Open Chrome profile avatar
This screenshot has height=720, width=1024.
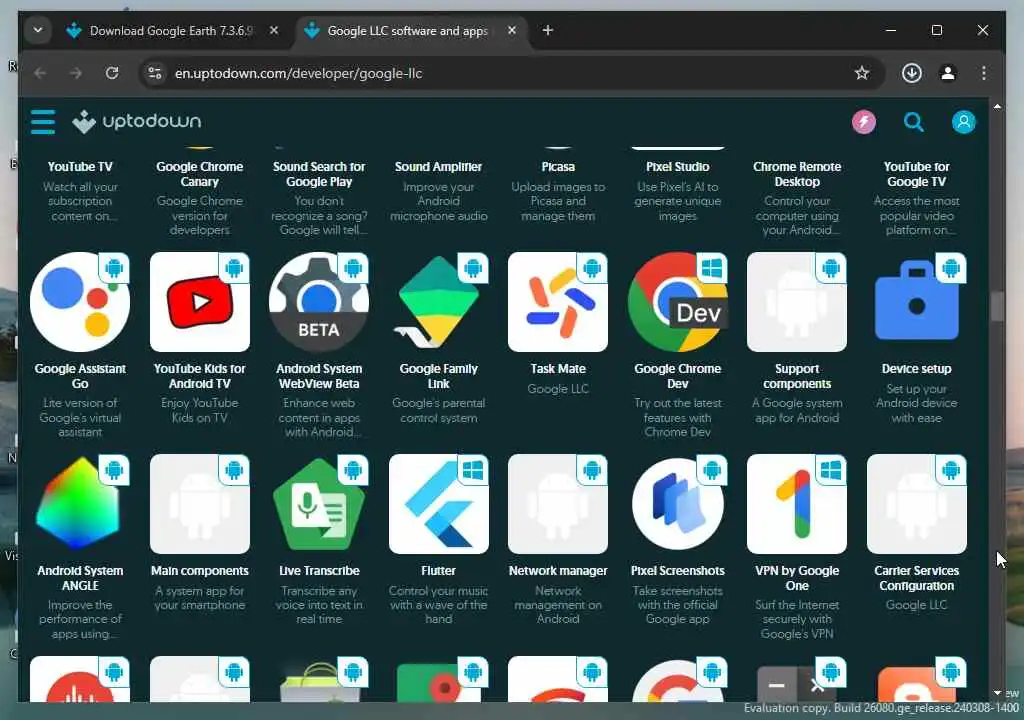click(x=948, y=73)
